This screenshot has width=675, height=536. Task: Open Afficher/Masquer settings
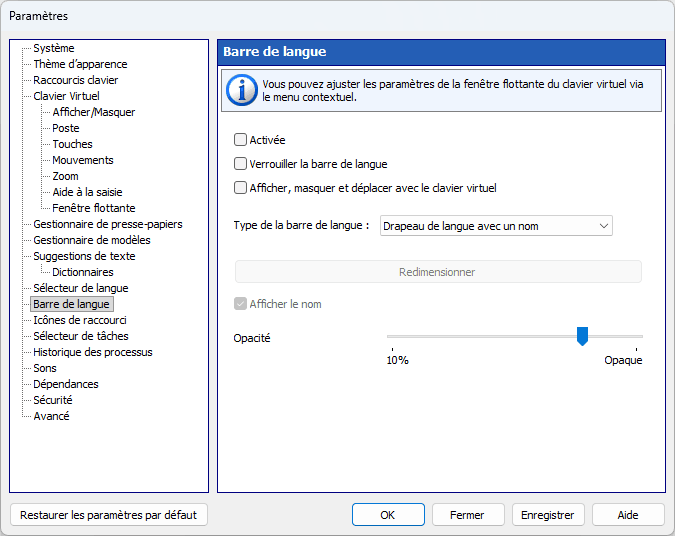(94, 112)
